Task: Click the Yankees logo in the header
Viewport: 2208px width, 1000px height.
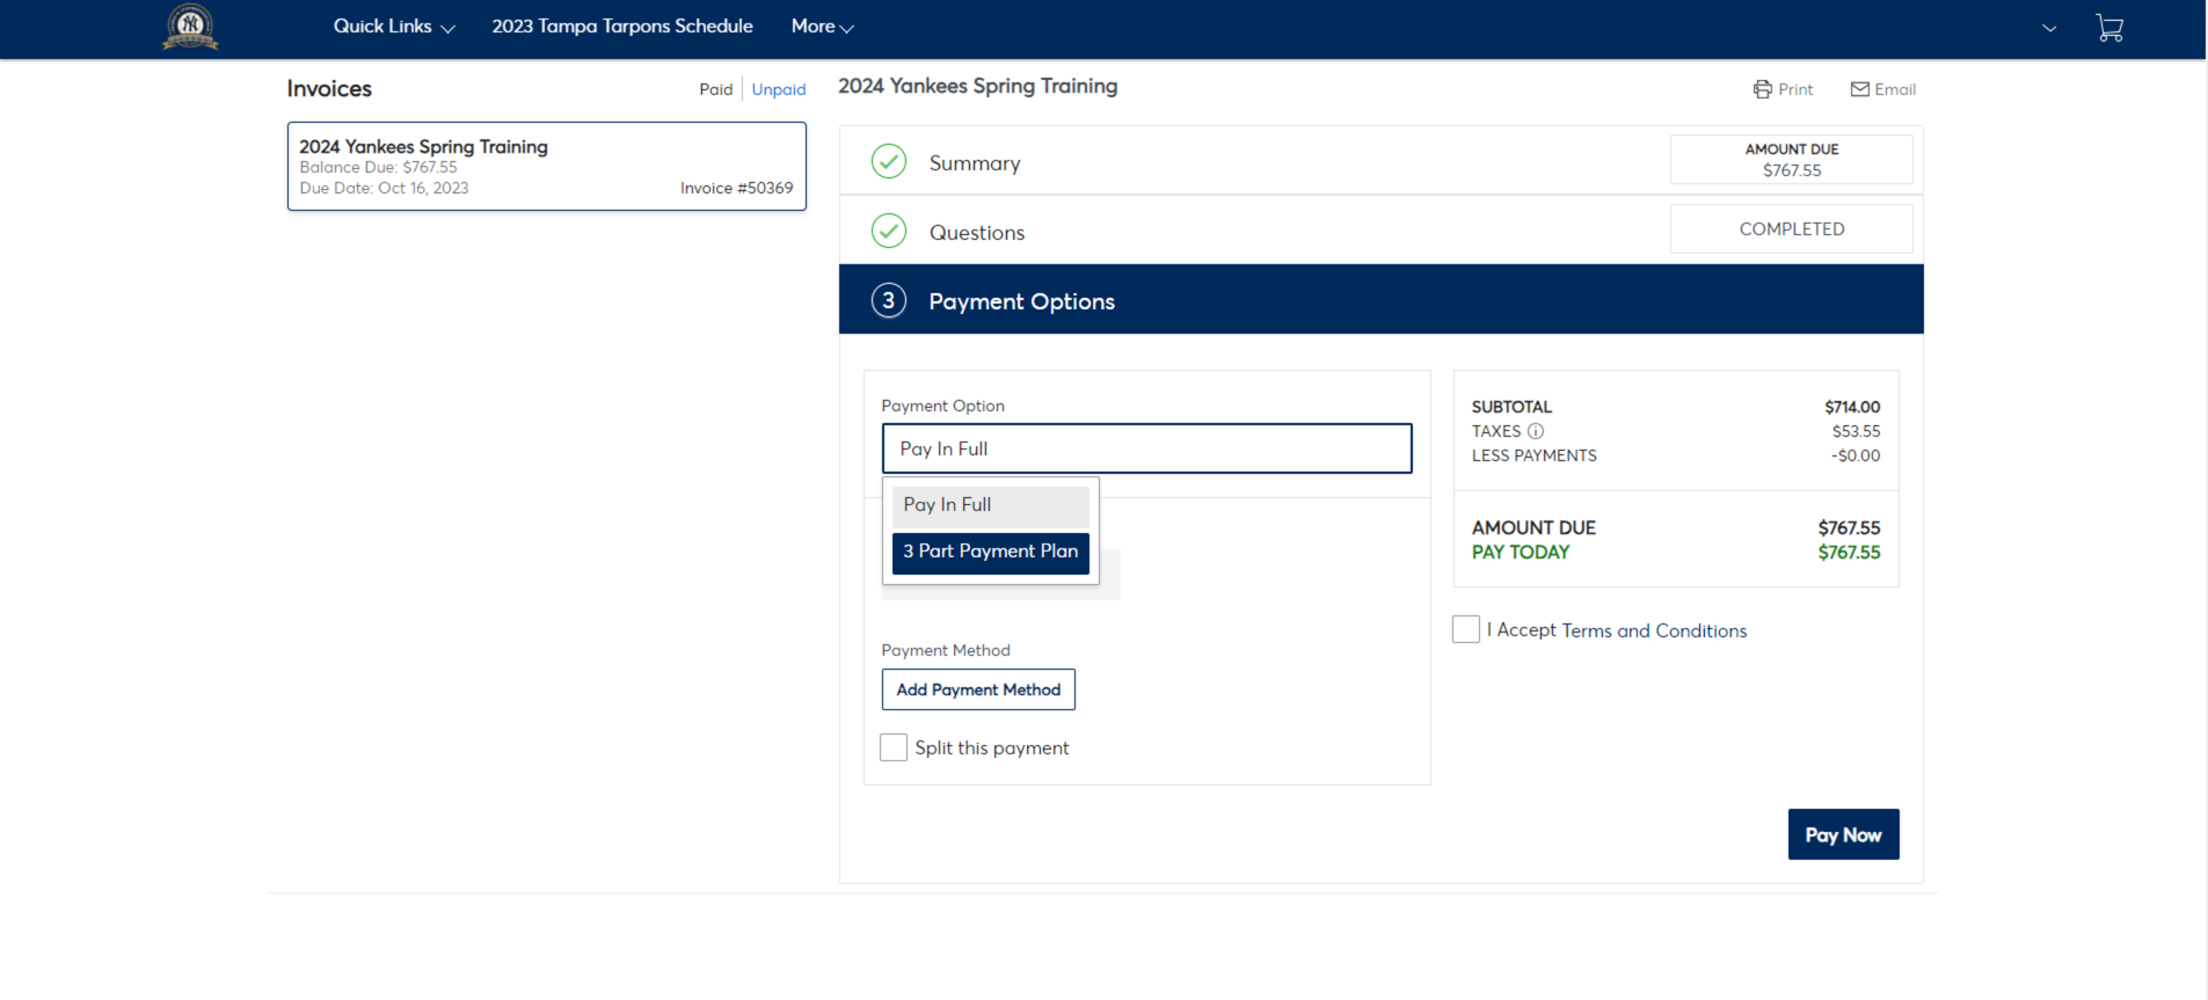Action: 189,27
